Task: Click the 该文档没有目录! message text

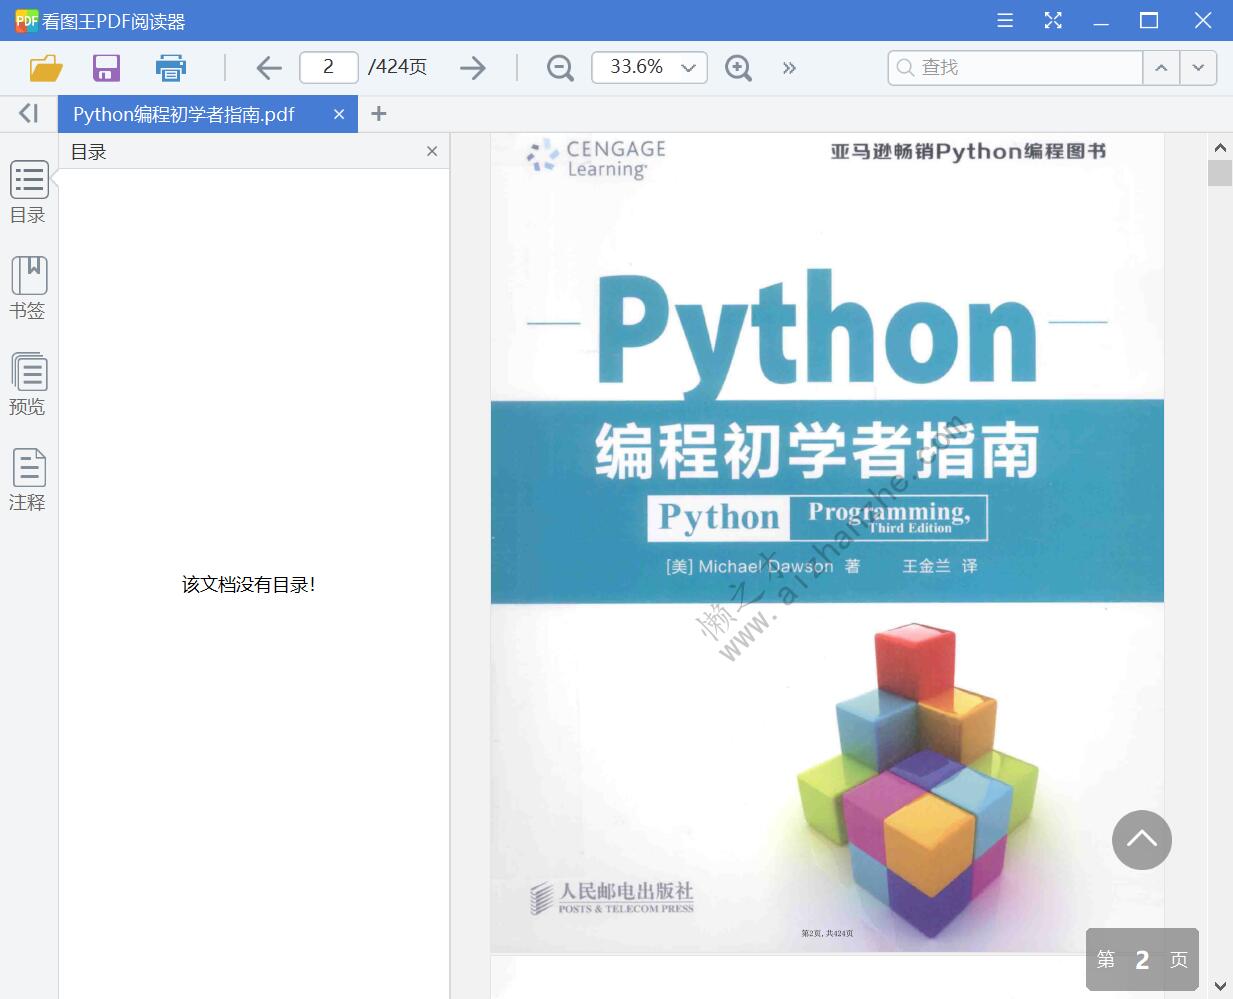Action: [x=249, y=584]
